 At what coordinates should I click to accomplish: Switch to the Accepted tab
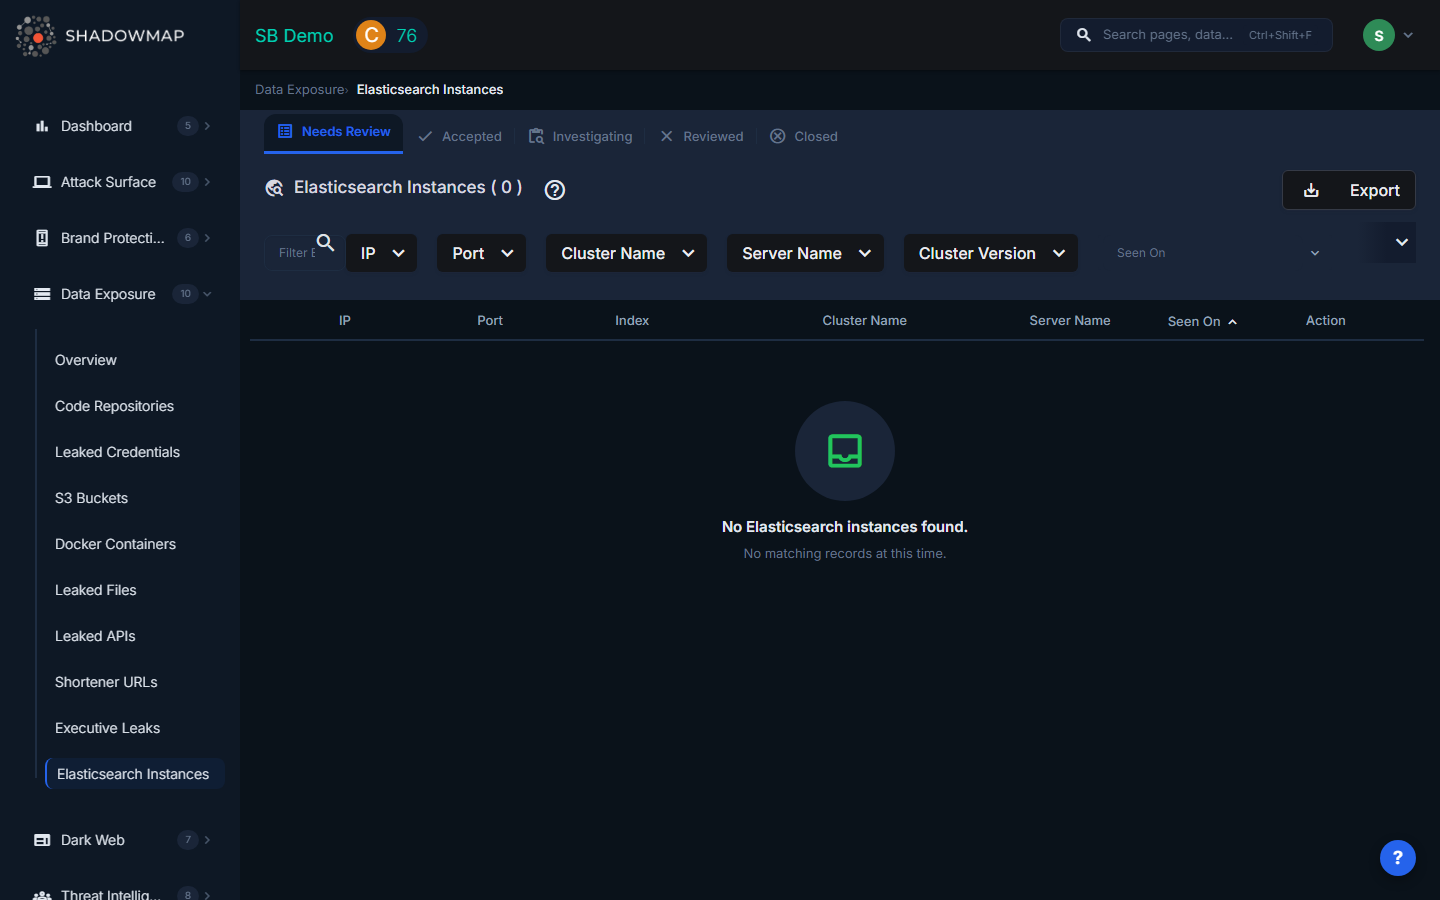[460, 136]
